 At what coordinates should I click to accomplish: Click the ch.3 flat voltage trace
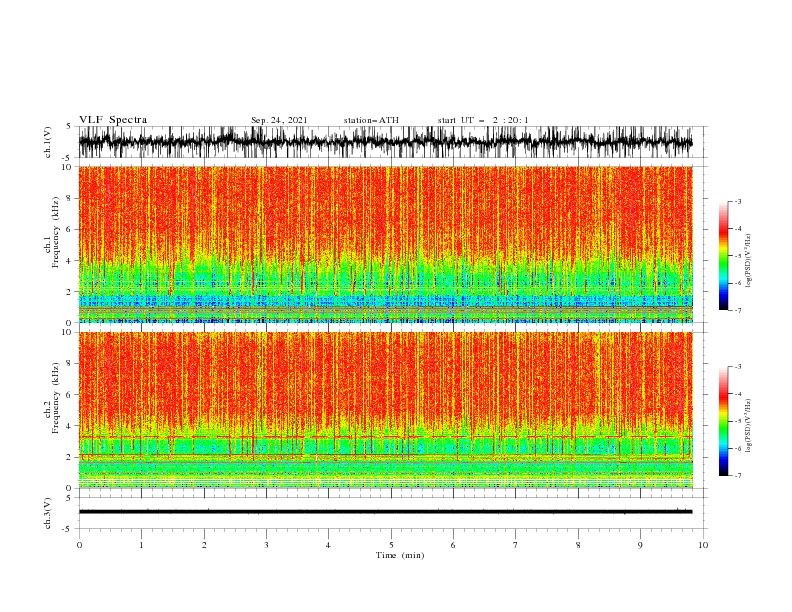coord(385,512)
